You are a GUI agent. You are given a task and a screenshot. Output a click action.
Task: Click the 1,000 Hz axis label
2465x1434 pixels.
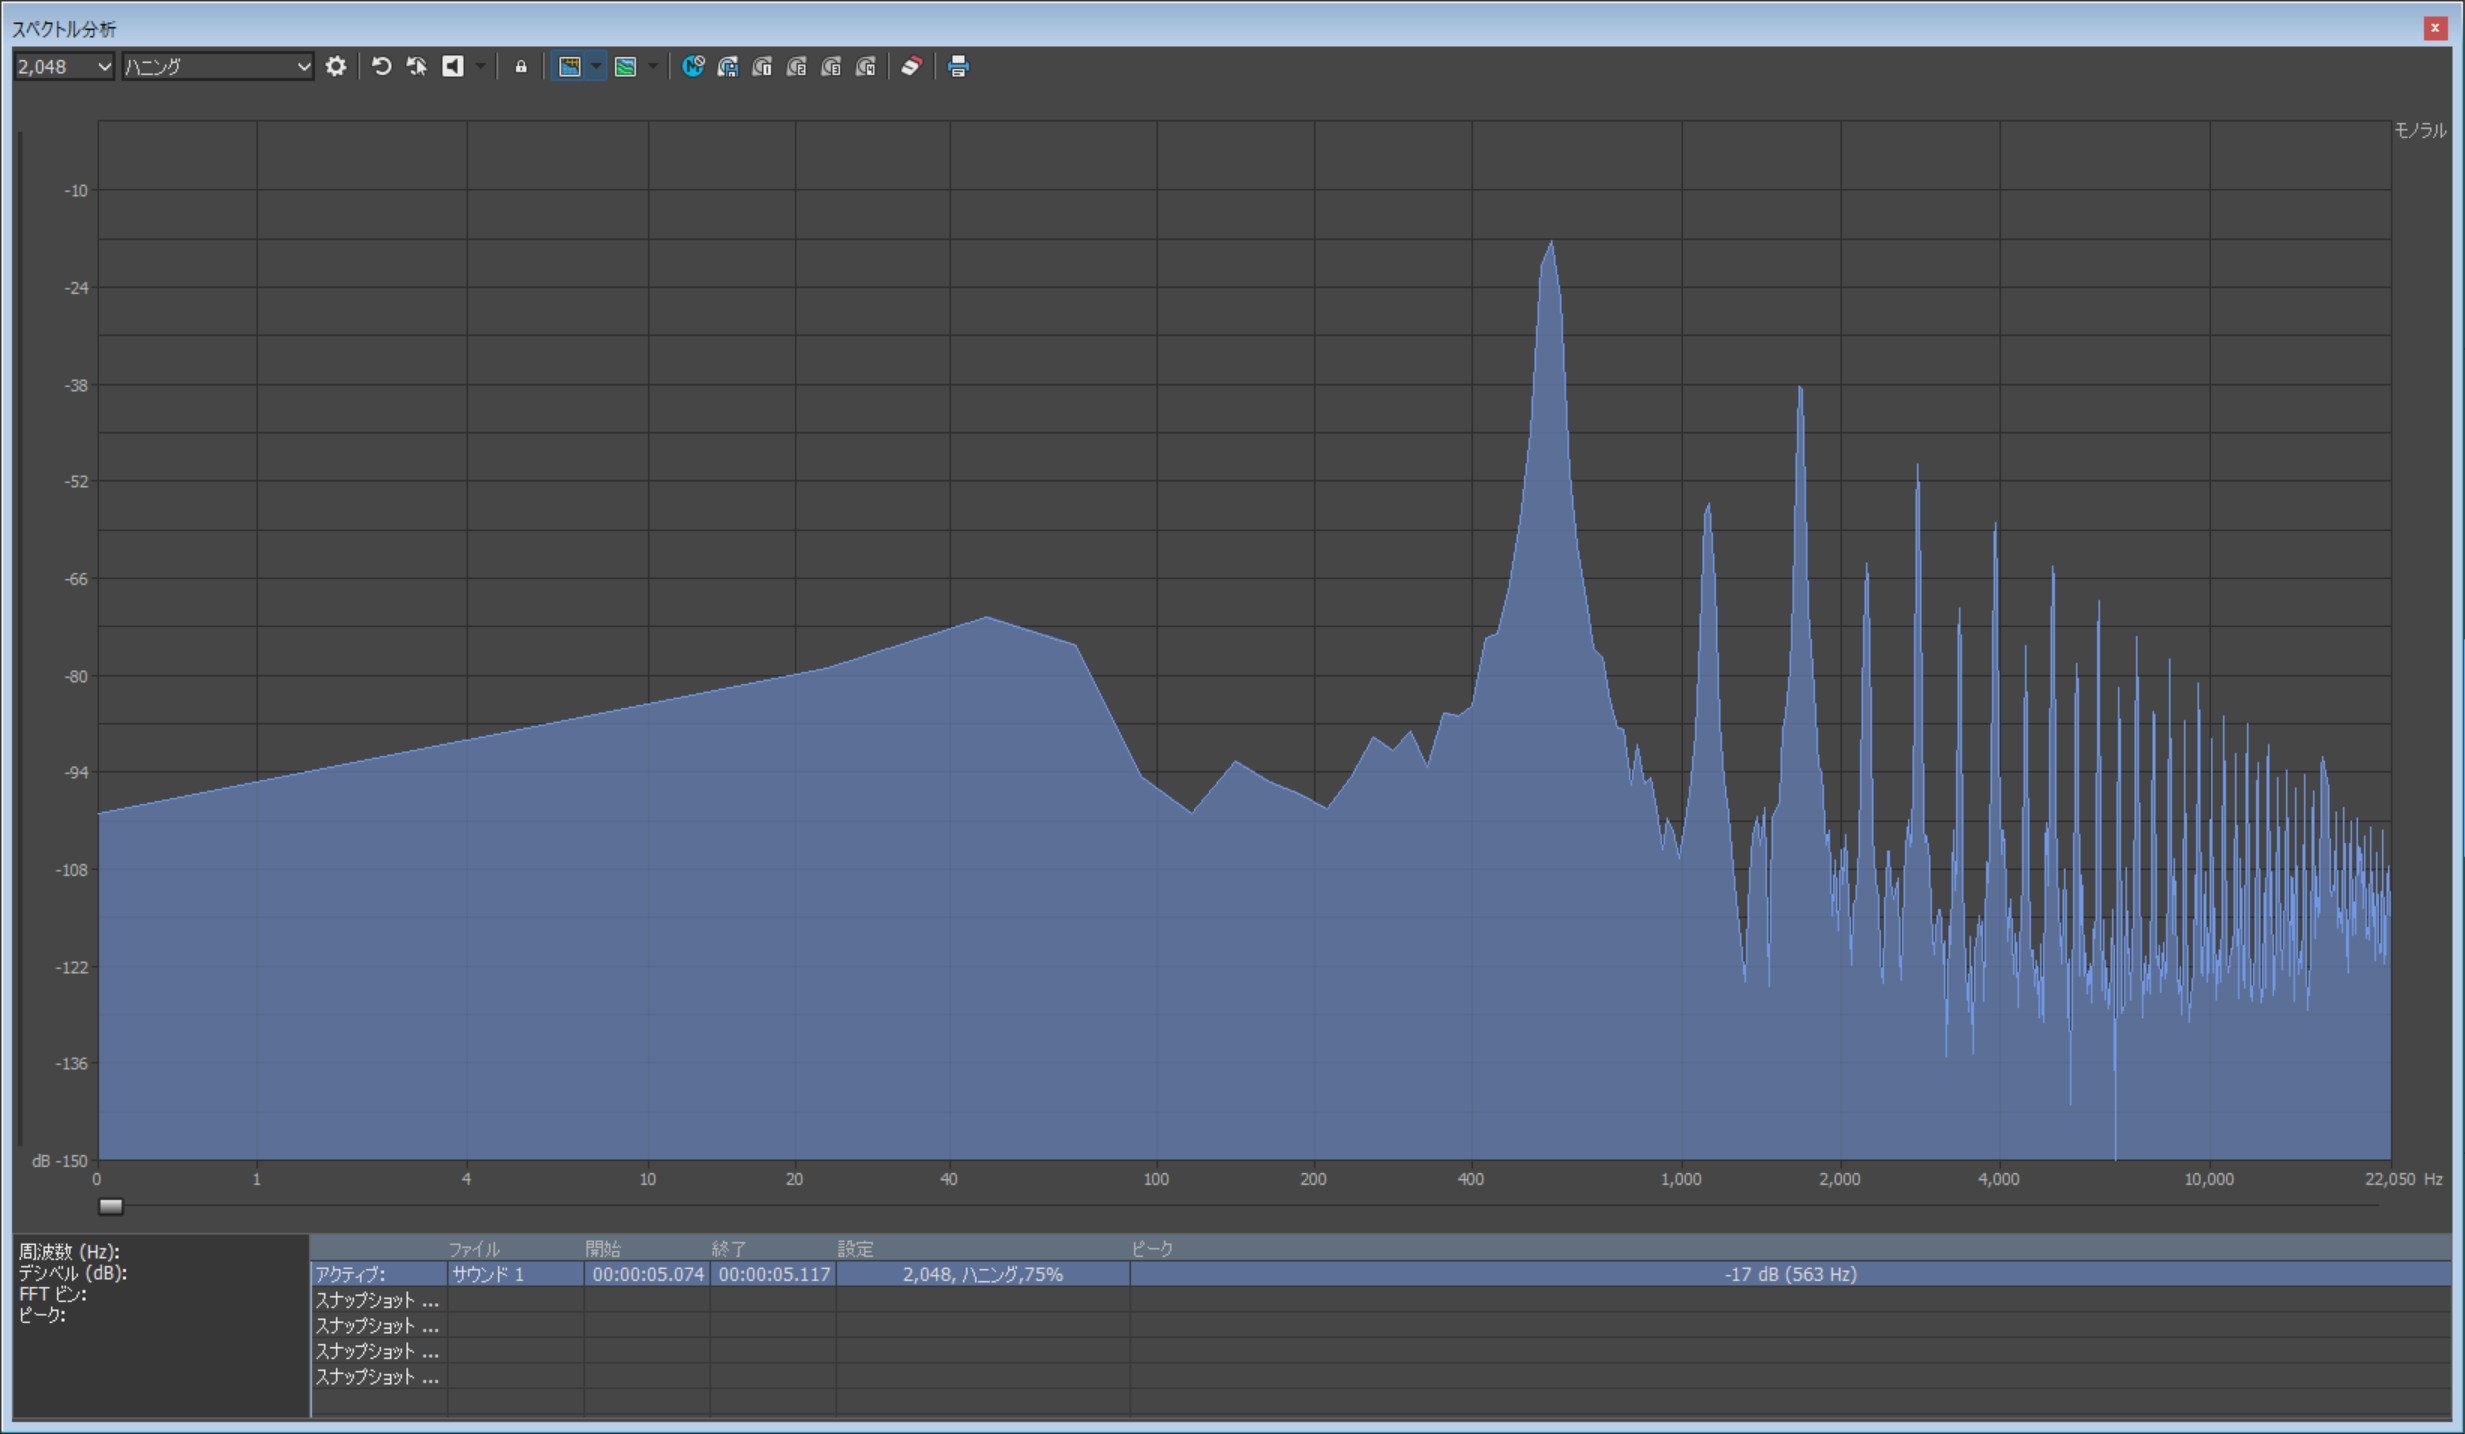[1681, 1179]
